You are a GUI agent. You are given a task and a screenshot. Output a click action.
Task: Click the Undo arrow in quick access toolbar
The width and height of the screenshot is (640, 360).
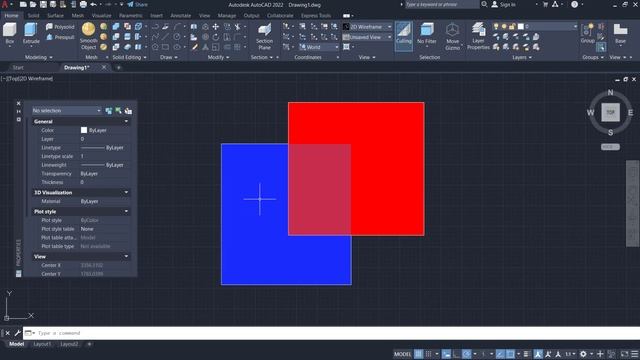click(x=93, y=4)
